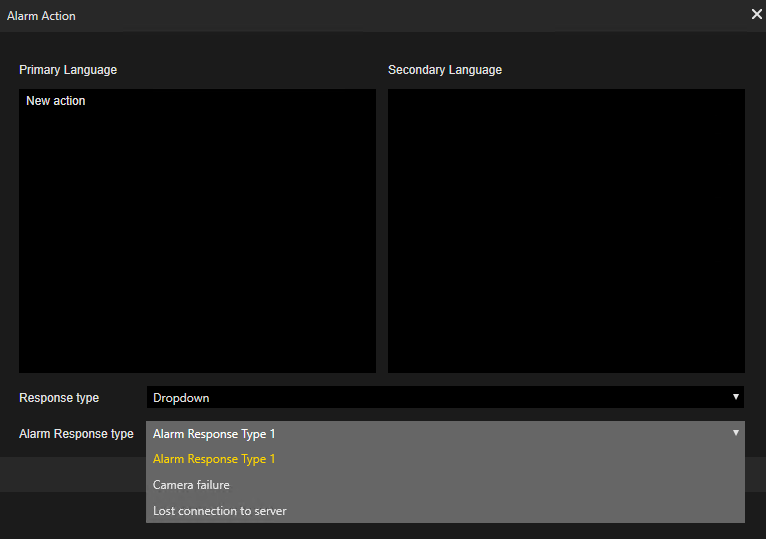
Task: Click the Response type label
Action: 59,398
